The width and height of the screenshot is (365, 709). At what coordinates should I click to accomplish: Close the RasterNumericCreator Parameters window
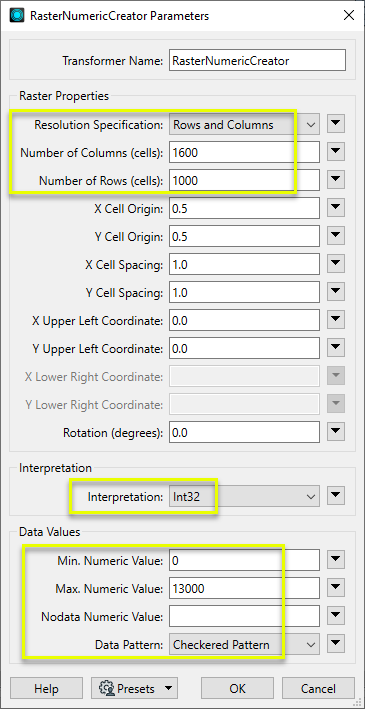coord(349,15)
